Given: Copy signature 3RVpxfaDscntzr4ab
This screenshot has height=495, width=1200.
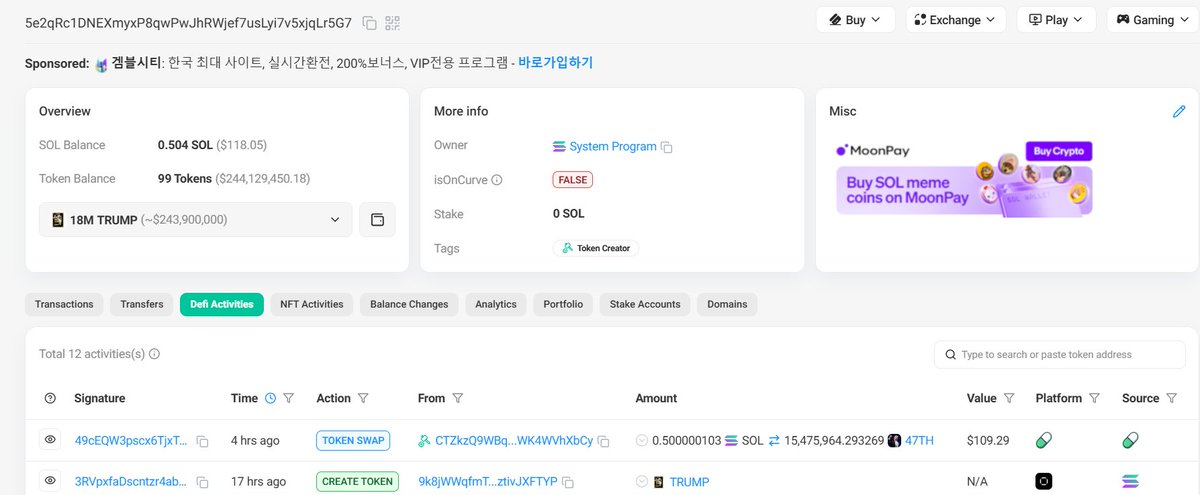Looking at the screenshot, I should click(202, 482).
